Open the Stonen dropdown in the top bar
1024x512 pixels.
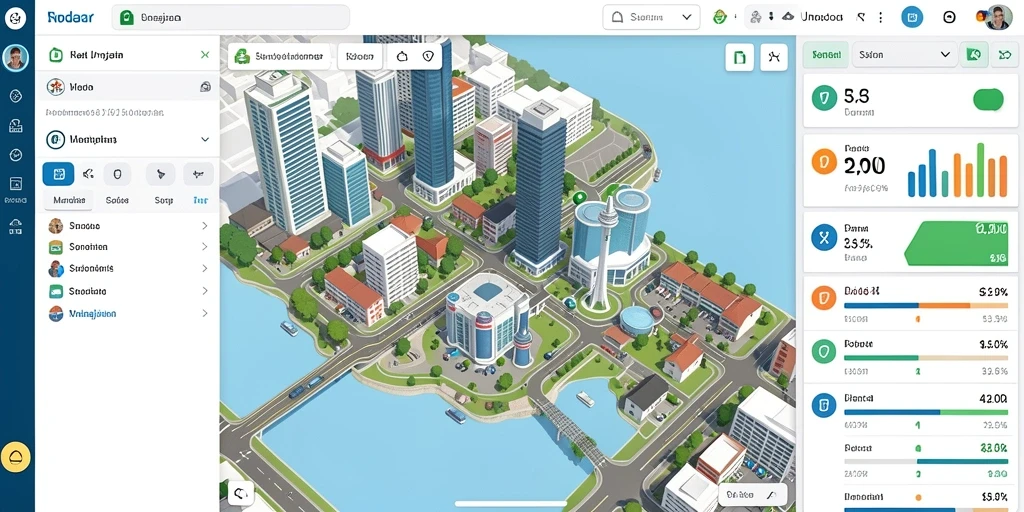tap(651, 18)
